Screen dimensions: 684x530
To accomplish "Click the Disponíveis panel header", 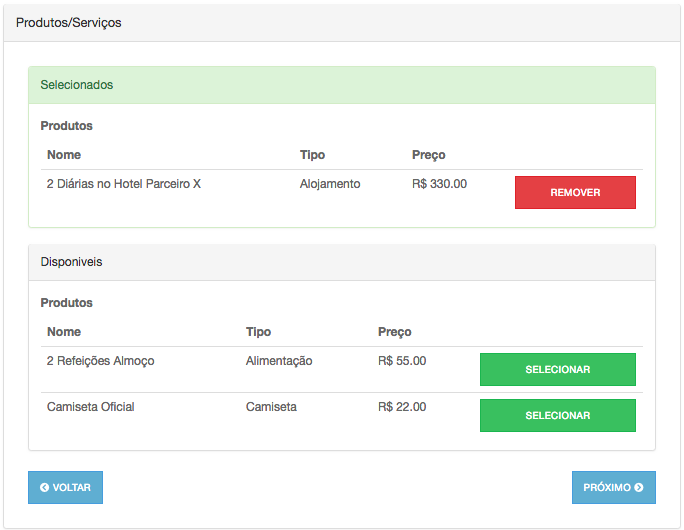I will click(x=342, y=262).
